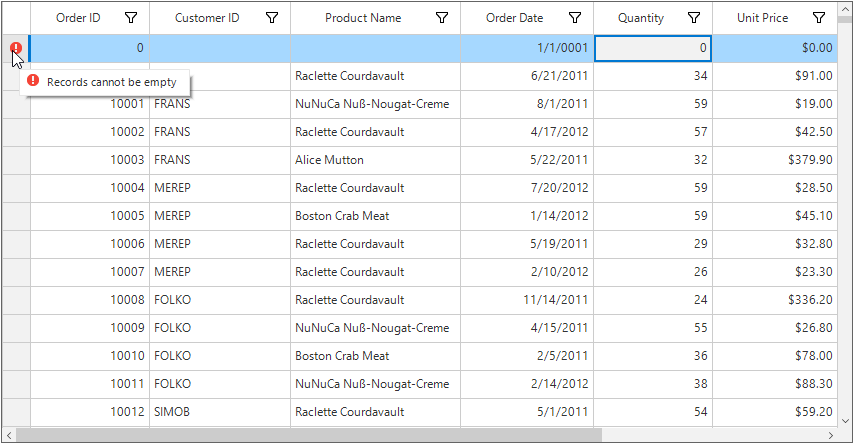The height and width of the screenshot is (444, 854).
Task: Select Order ID cell 10002
Action: (90, 132)
